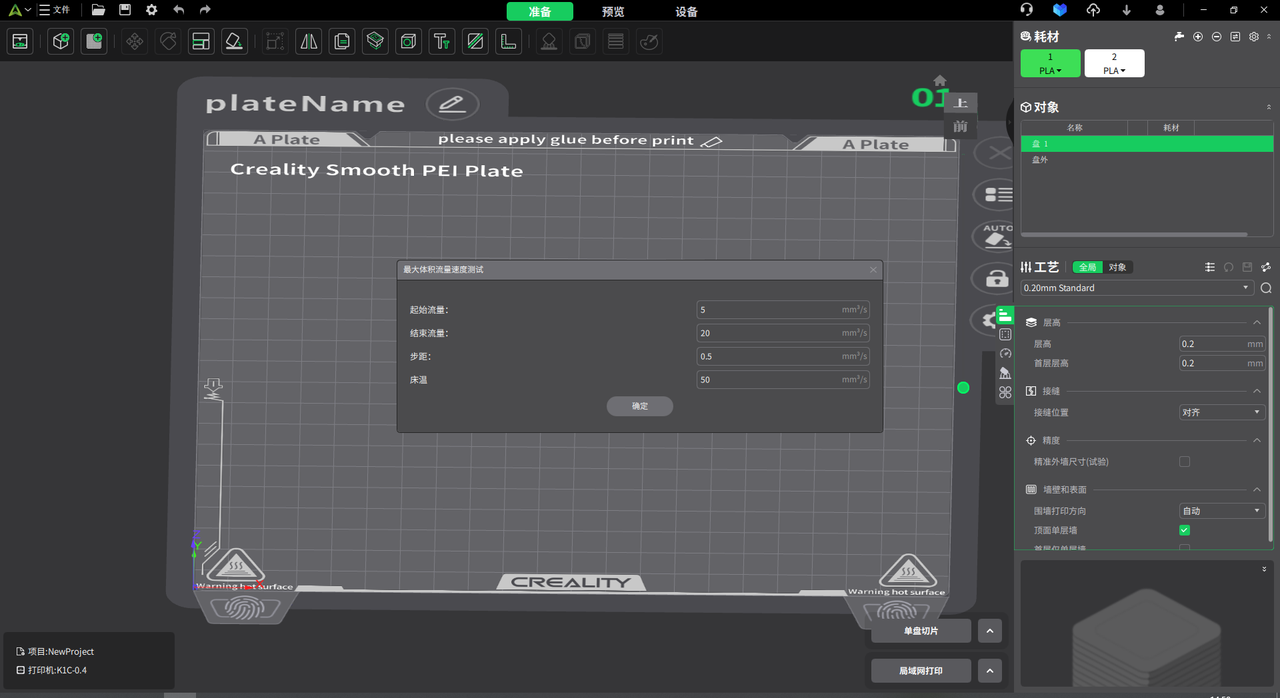Screen dimensions: 1280x698
Task: Open customer support headset icon
Action: coord(1027,10)
